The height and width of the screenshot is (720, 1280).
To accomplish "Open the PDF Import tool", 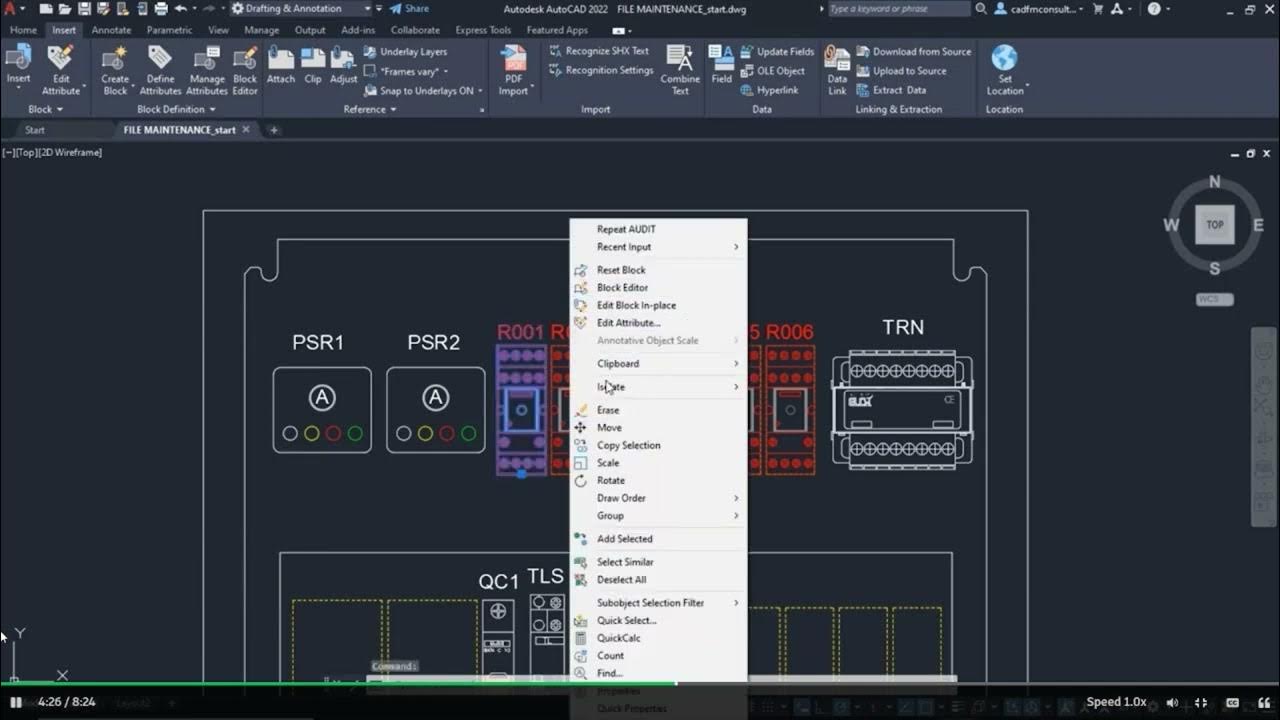I will point(513,70).
